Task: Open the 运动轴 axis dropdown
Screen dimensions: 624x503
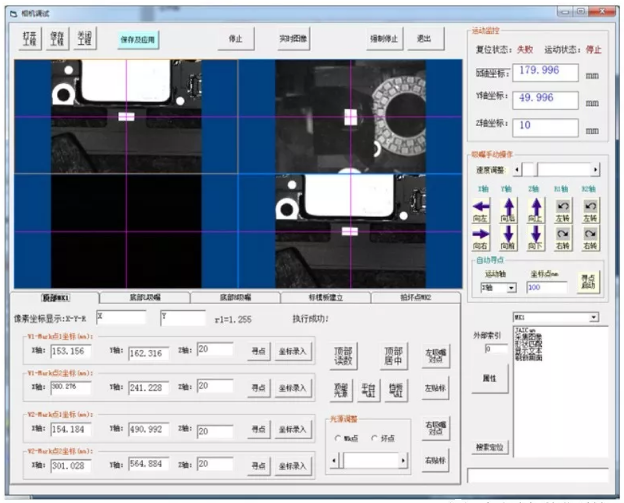Action: [x=511, y=288]
